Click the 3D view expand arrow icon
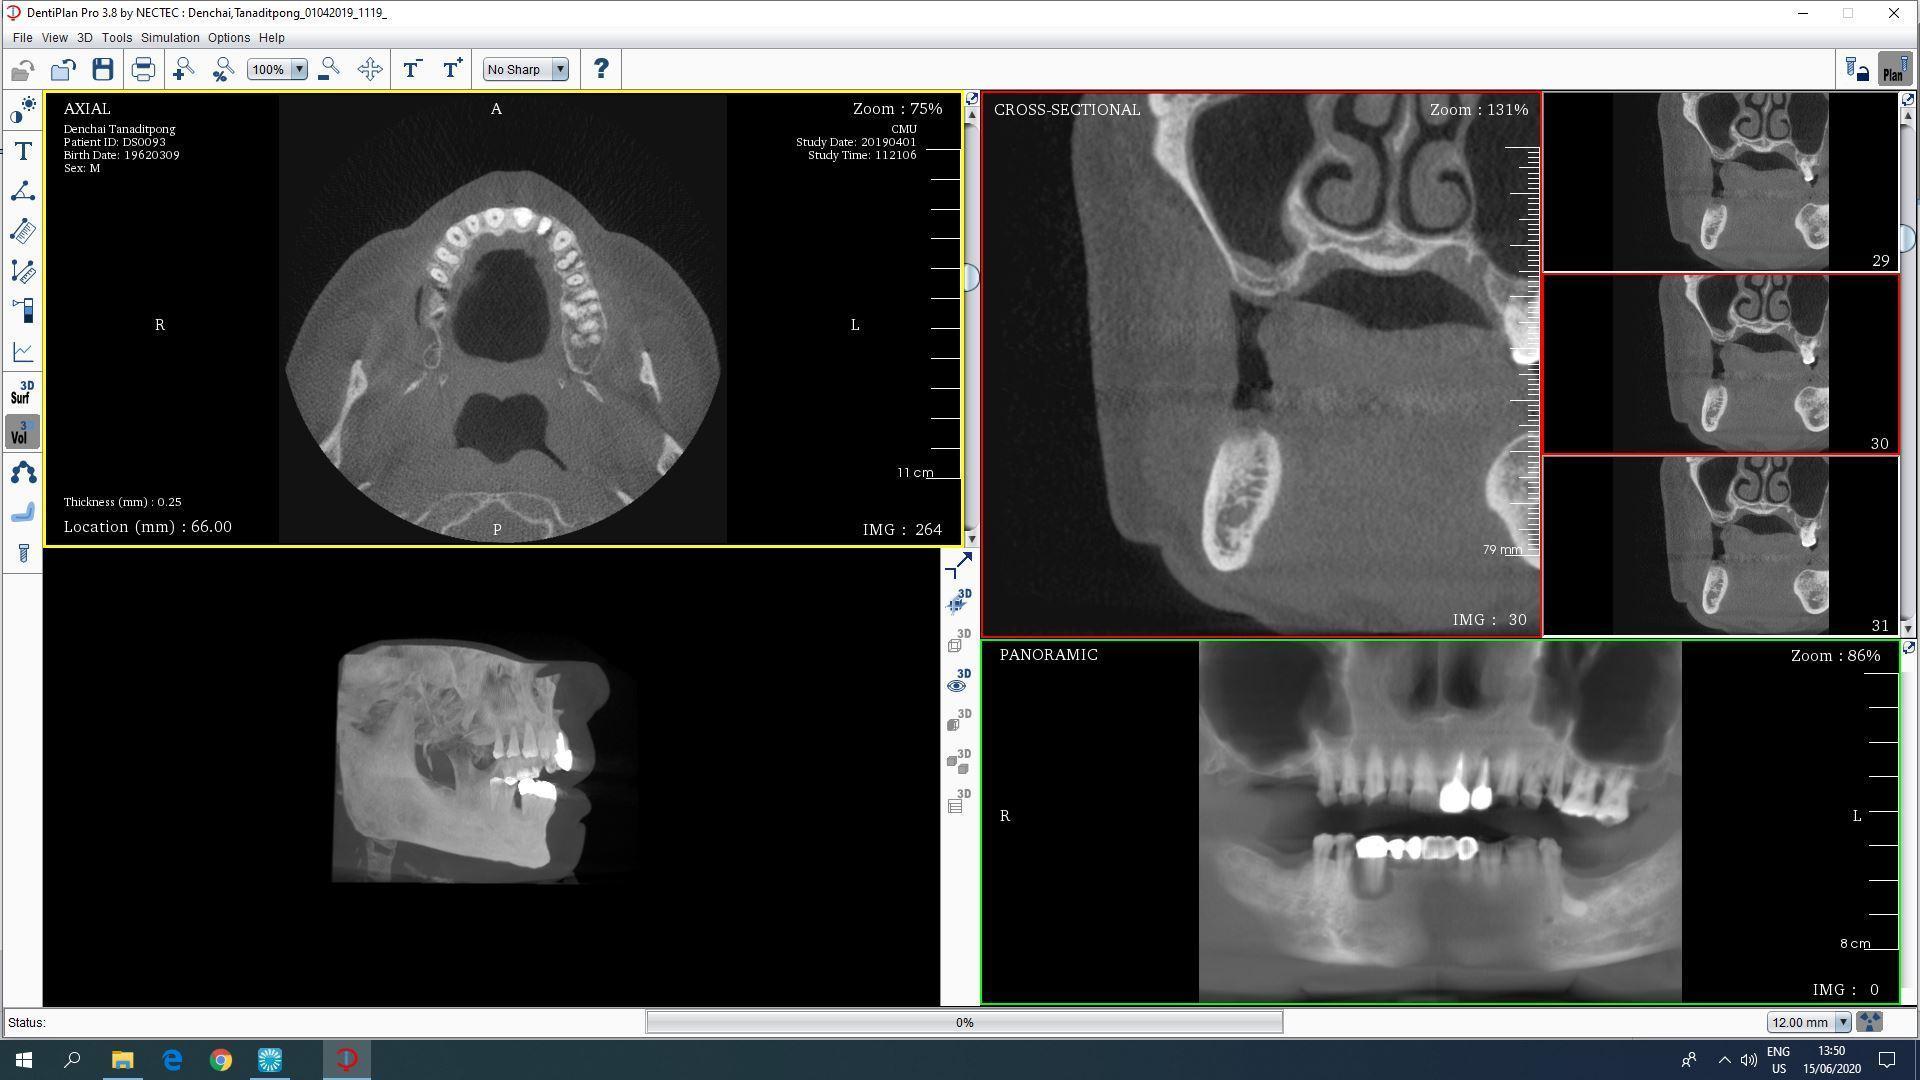The width and height of the screenshot is (1920, 1080). pyautogui.click(x=958, y=565)
